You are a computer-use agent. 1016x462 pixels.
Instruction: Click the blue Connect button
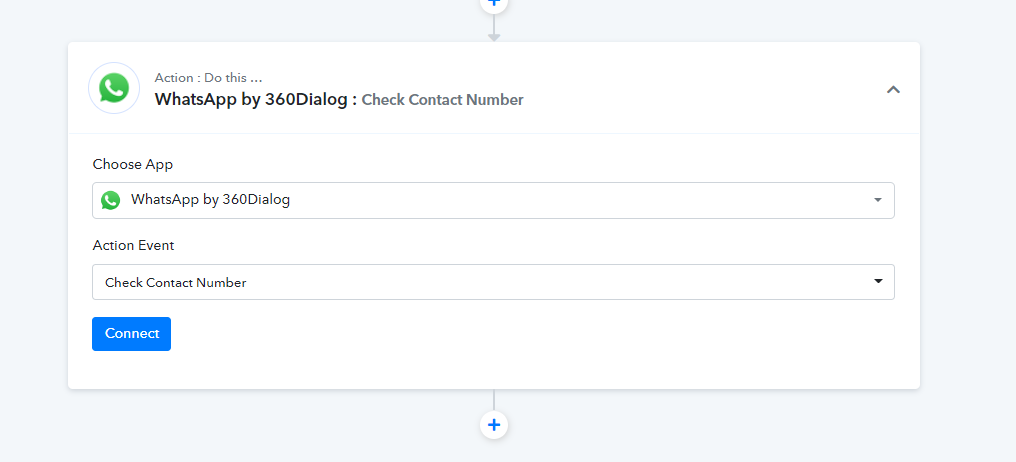(132, 334)
